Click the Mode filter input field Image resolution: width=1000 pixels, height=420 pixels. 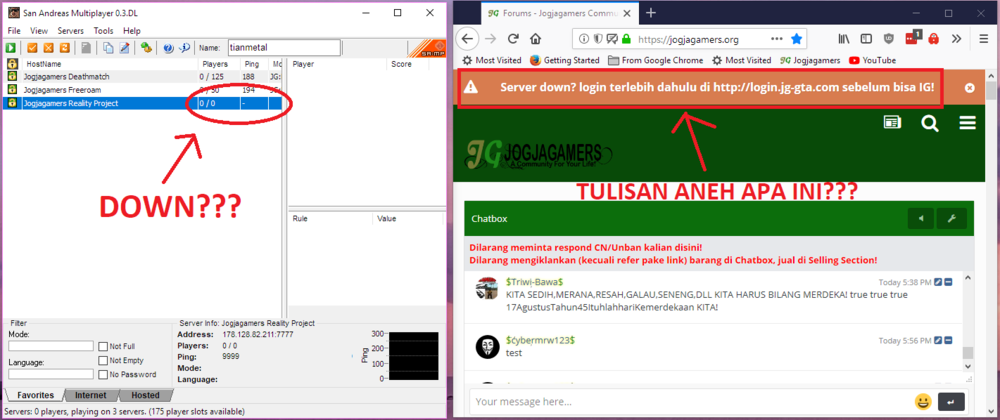pyautogui.click(x=51, y=346)
